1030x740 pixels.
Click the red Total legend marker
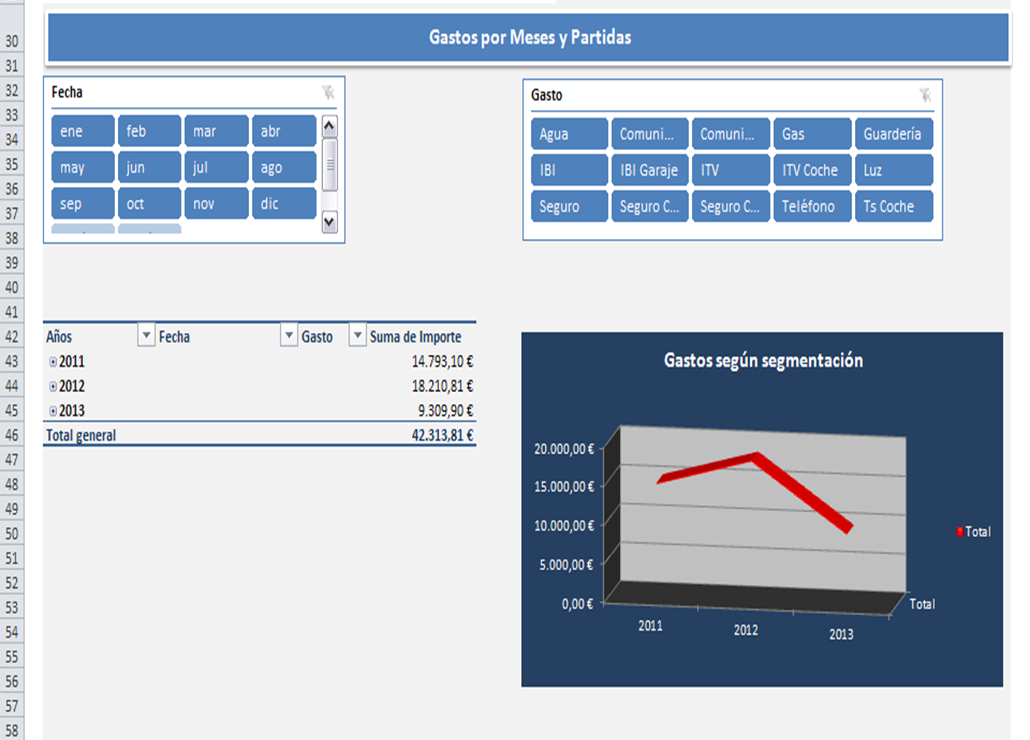(960, 532)
